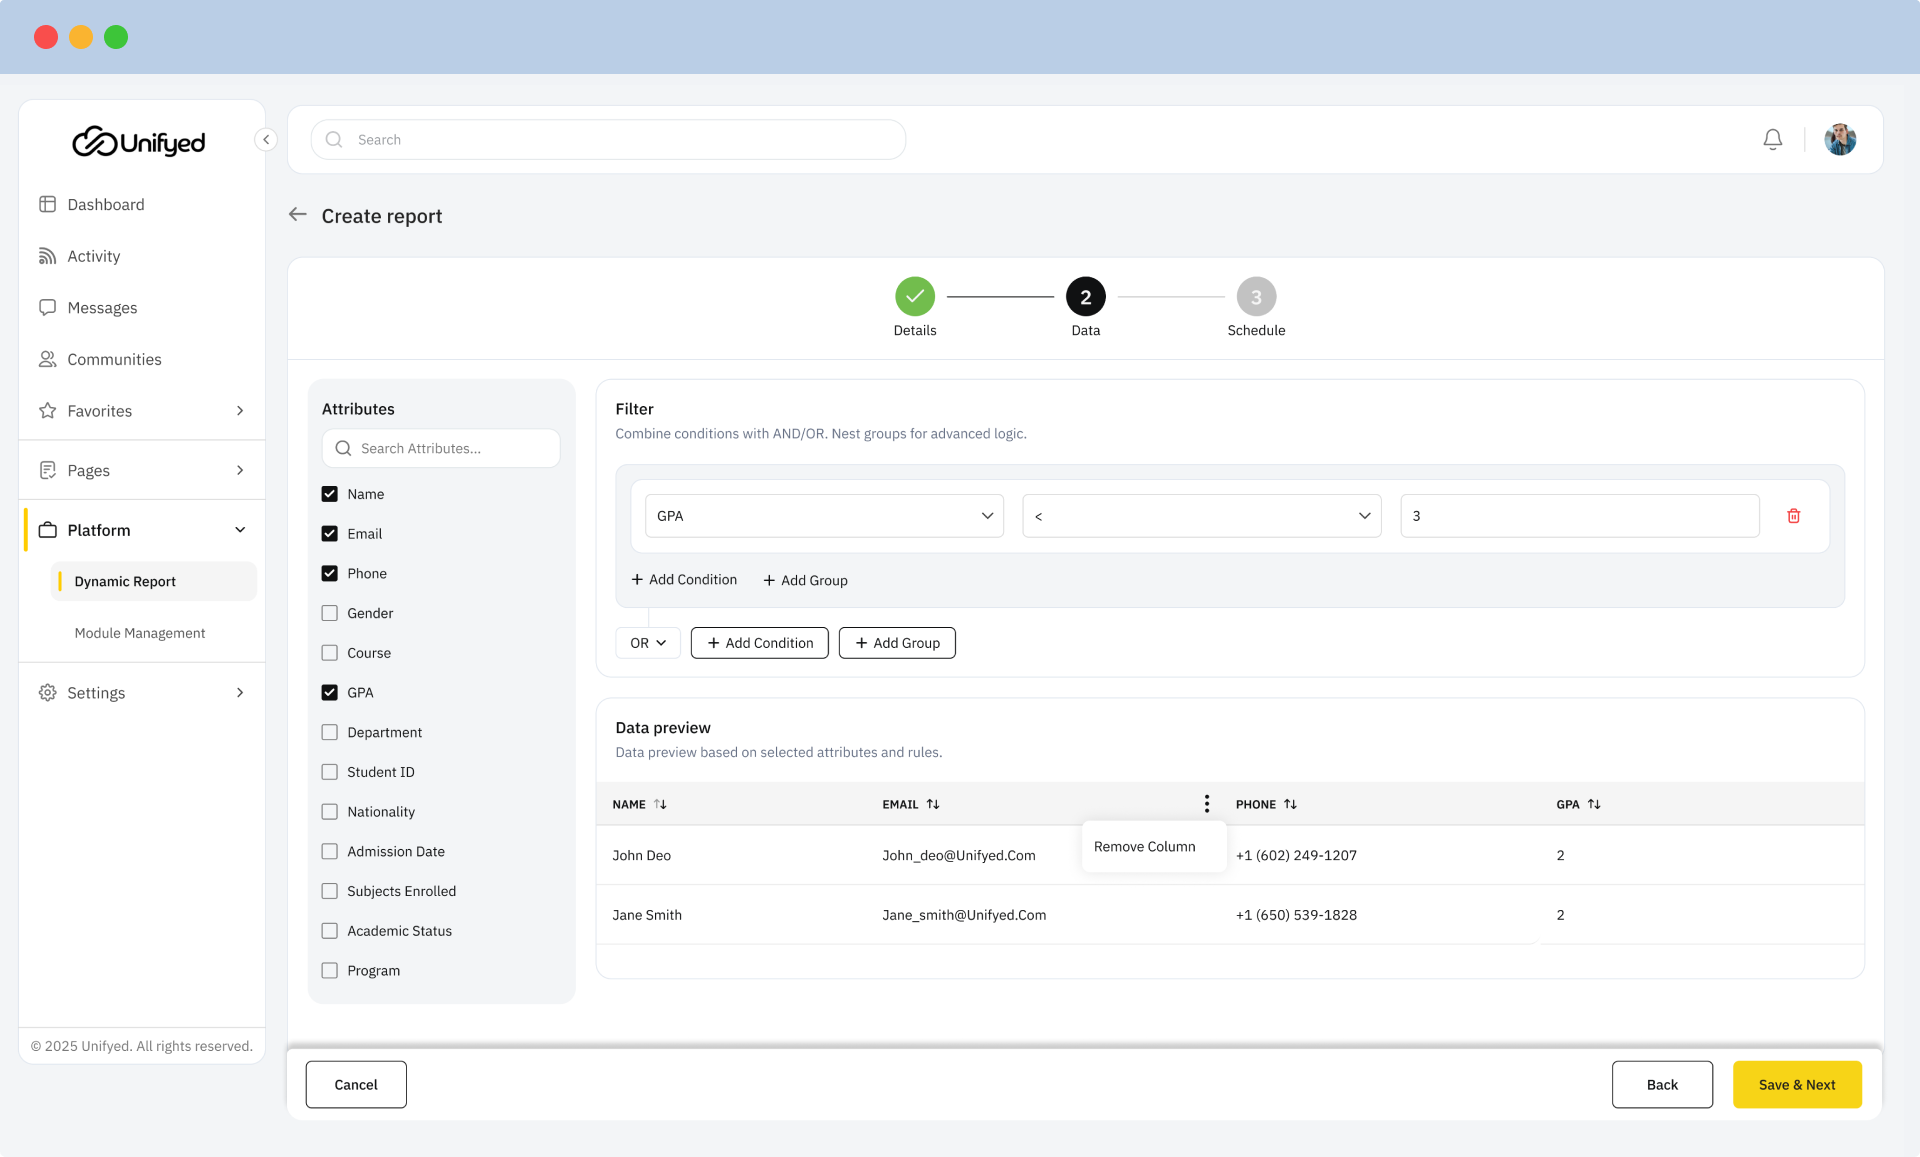Sort the Phone column

(1290, 804)
